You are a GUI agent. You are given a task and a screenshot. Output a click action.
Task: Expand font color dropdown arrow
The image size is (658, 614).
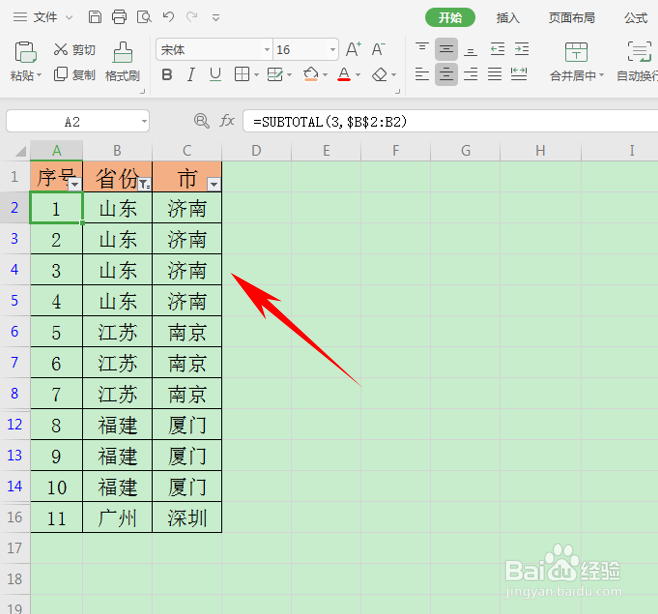pos(358,75)
